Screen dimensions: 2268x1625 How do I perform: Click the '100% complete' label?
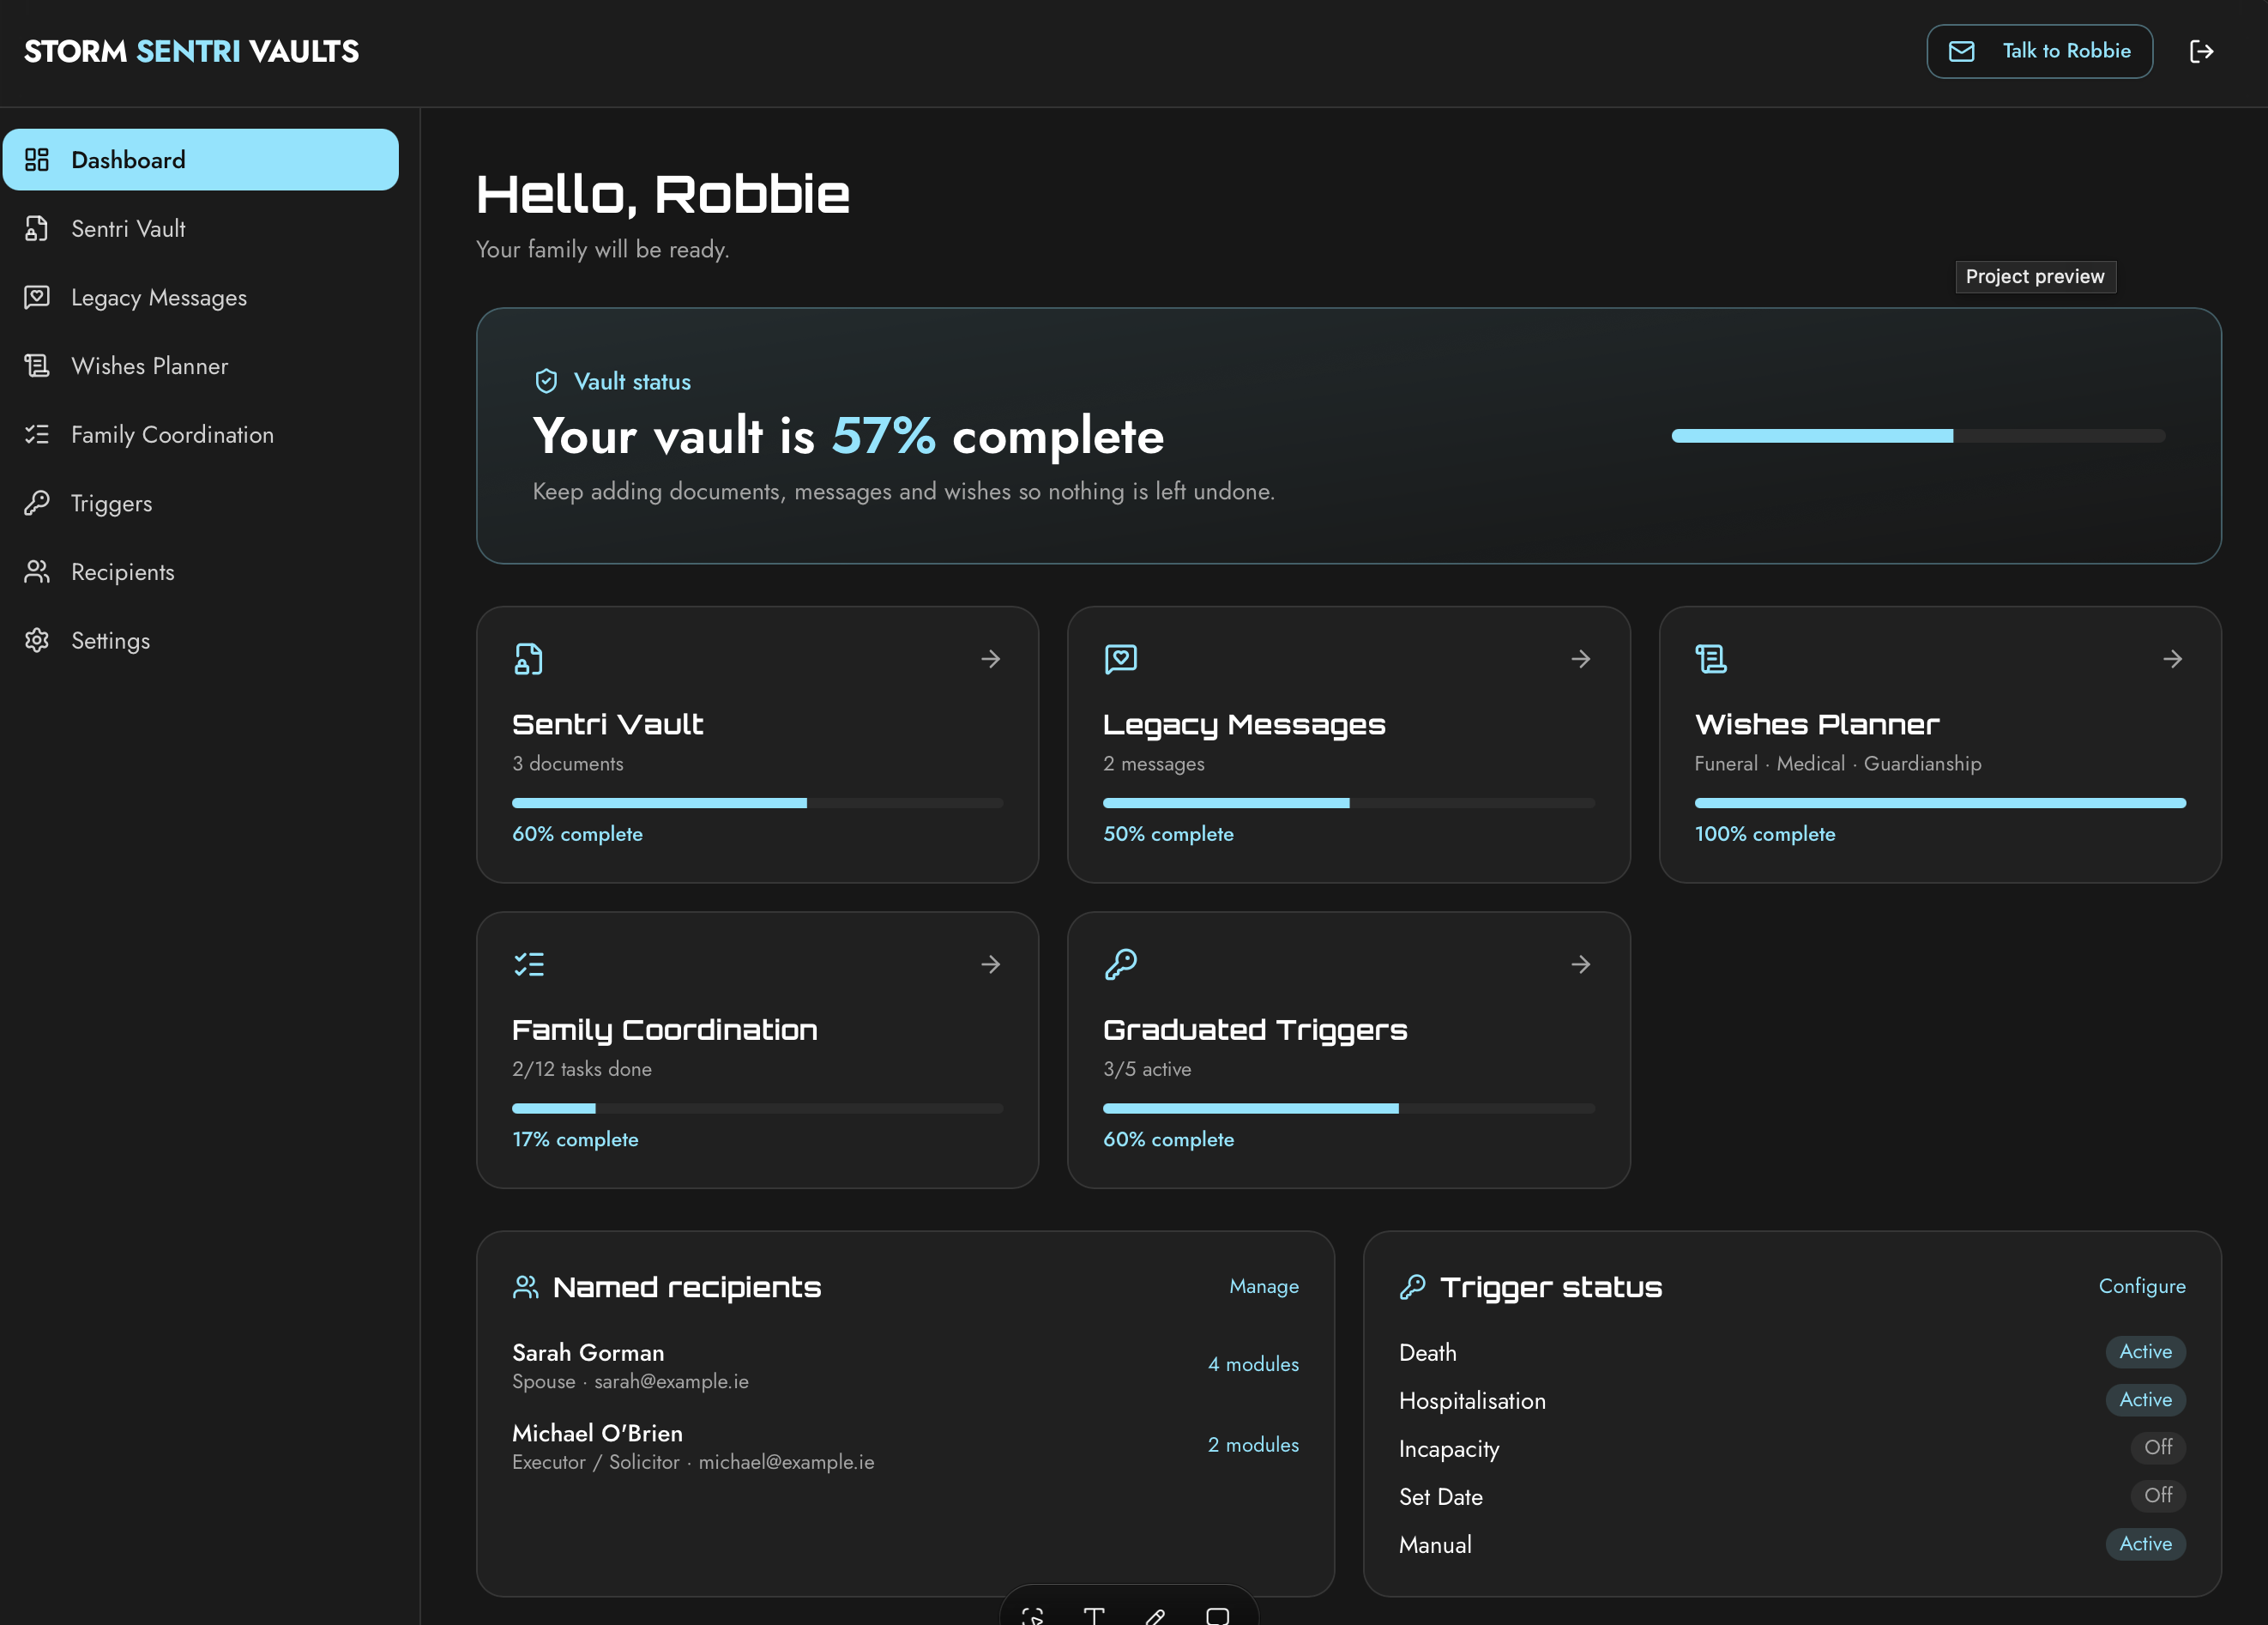pos(1765,834)
